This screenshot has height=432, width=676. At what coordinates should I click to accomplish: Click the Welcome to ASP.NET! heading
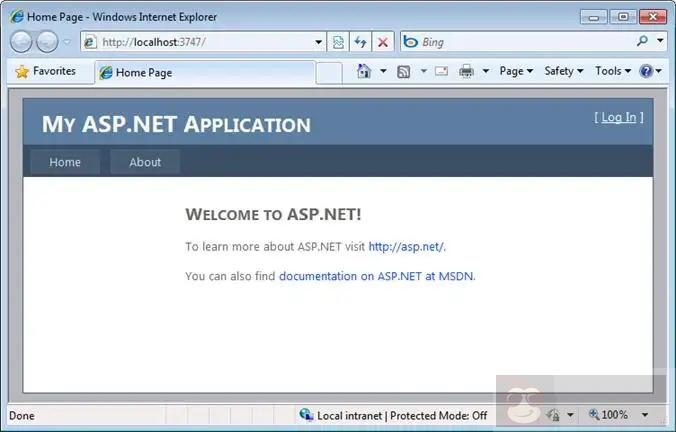[x=273, y=214]
